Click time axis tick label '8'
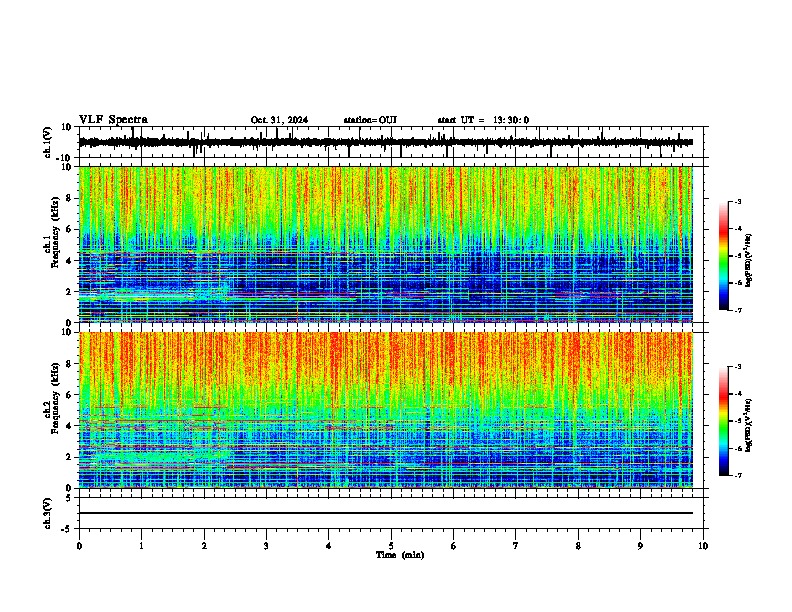Screen dimensions: 792x612 pyautogui.click(x=578, y=546)
